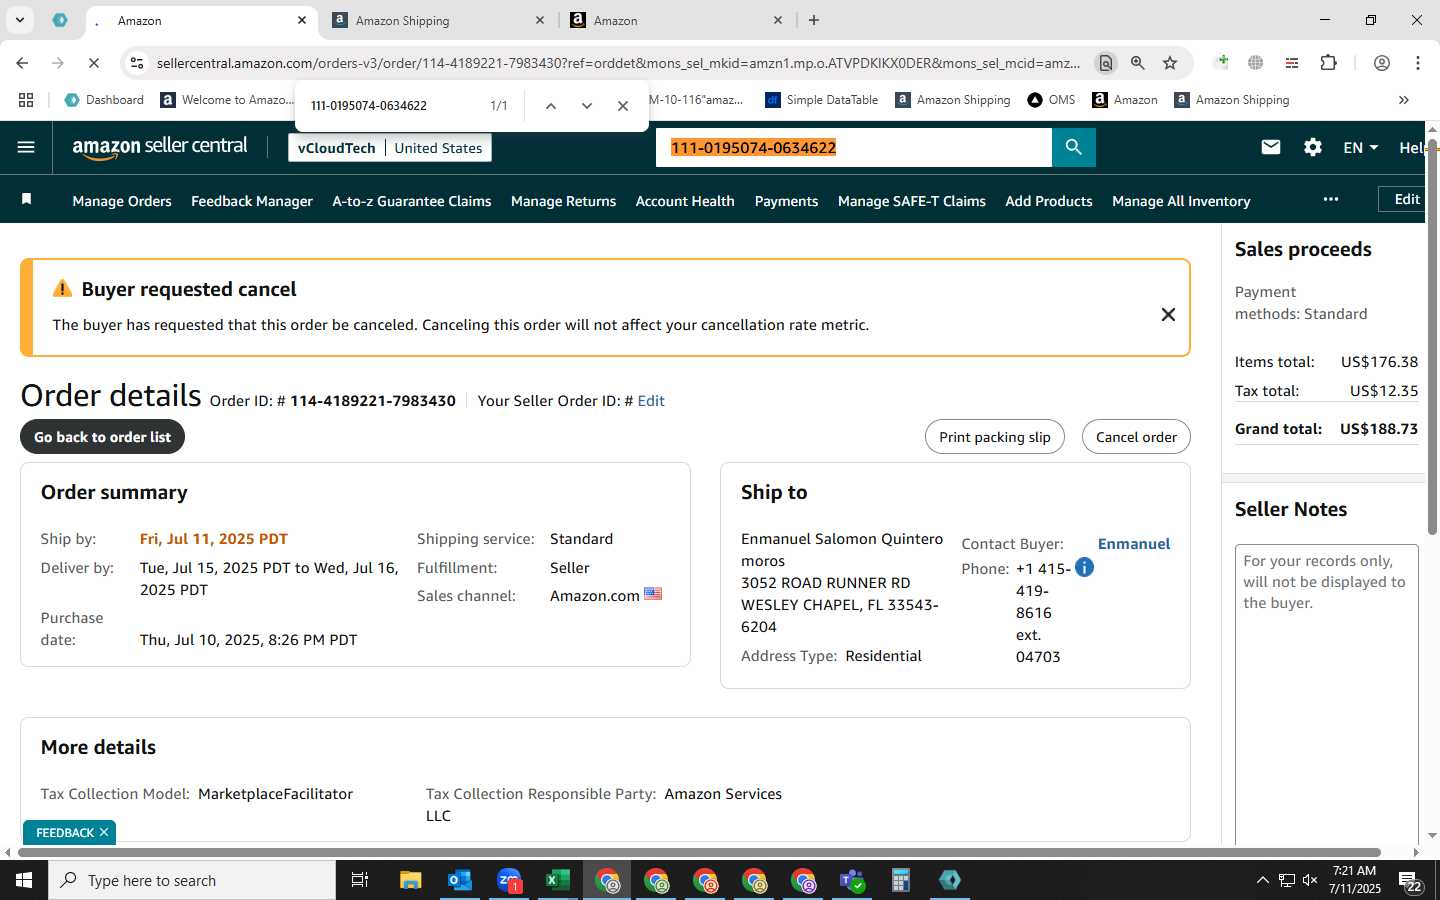The width and height of the screenshot is (1440, 900).
Task: Click the phone info icon
Action: click(1084, 568)
